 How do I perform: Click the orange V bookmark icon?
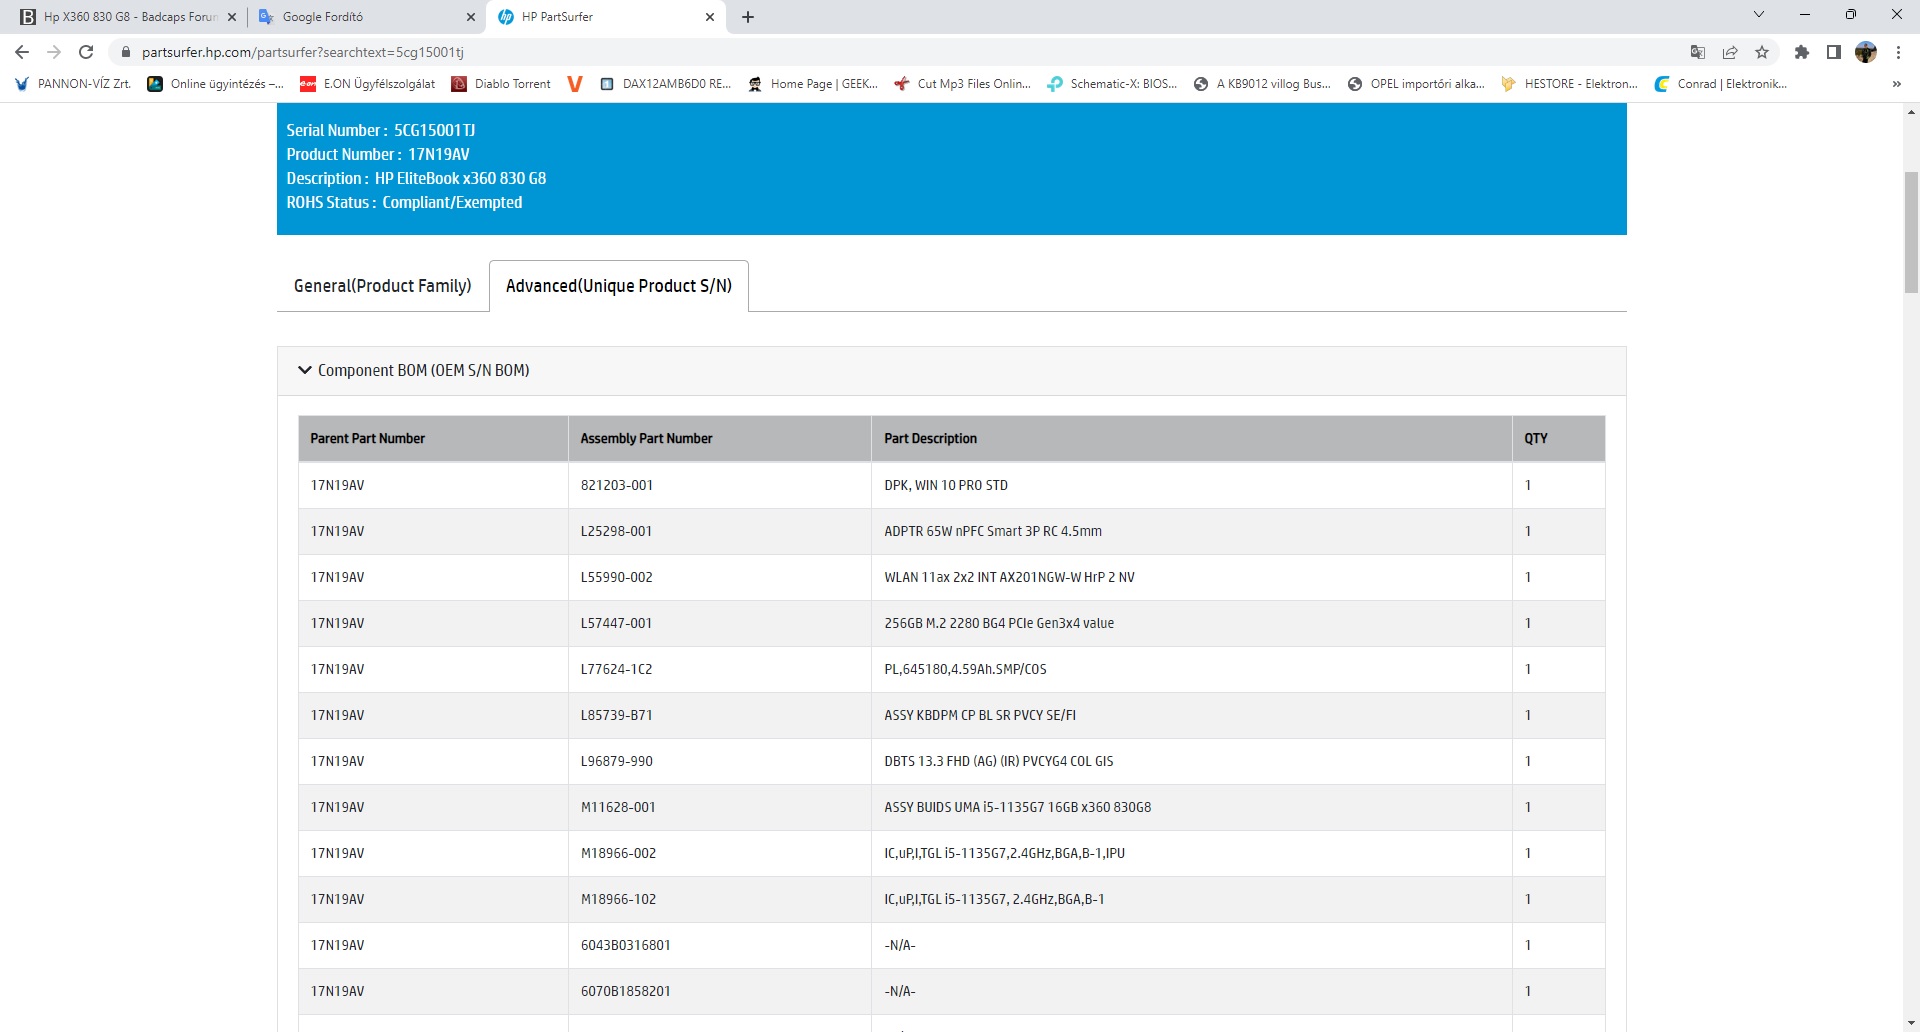click(x=574, y=84)
